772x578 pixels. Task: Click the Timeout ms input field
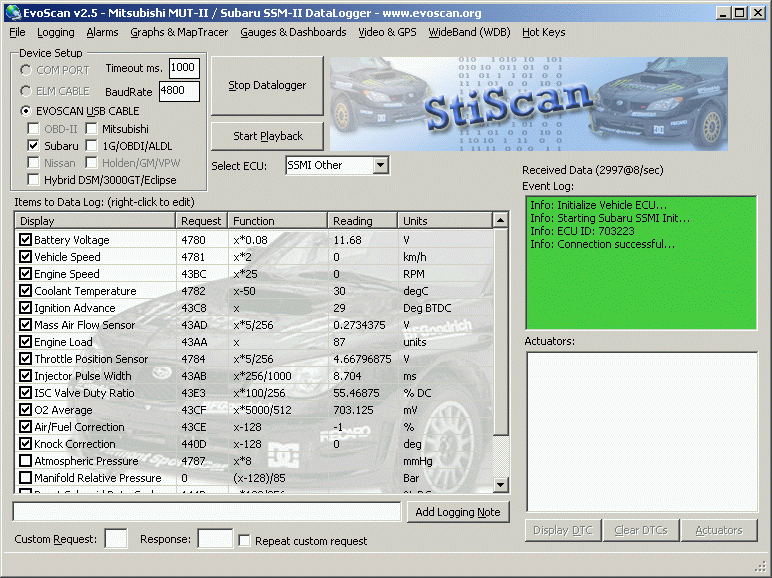184,68
